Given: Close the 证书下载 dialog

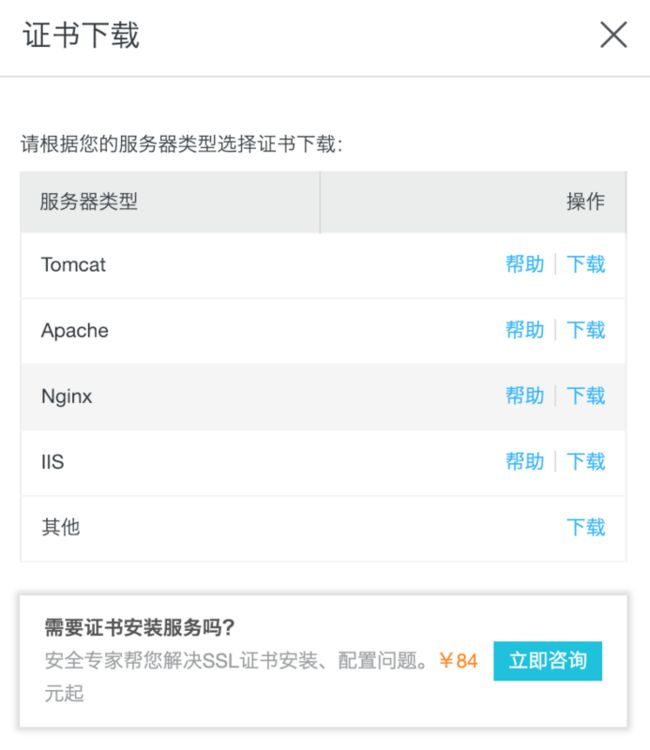Looking at the screenshot, I should click(614, 34).
